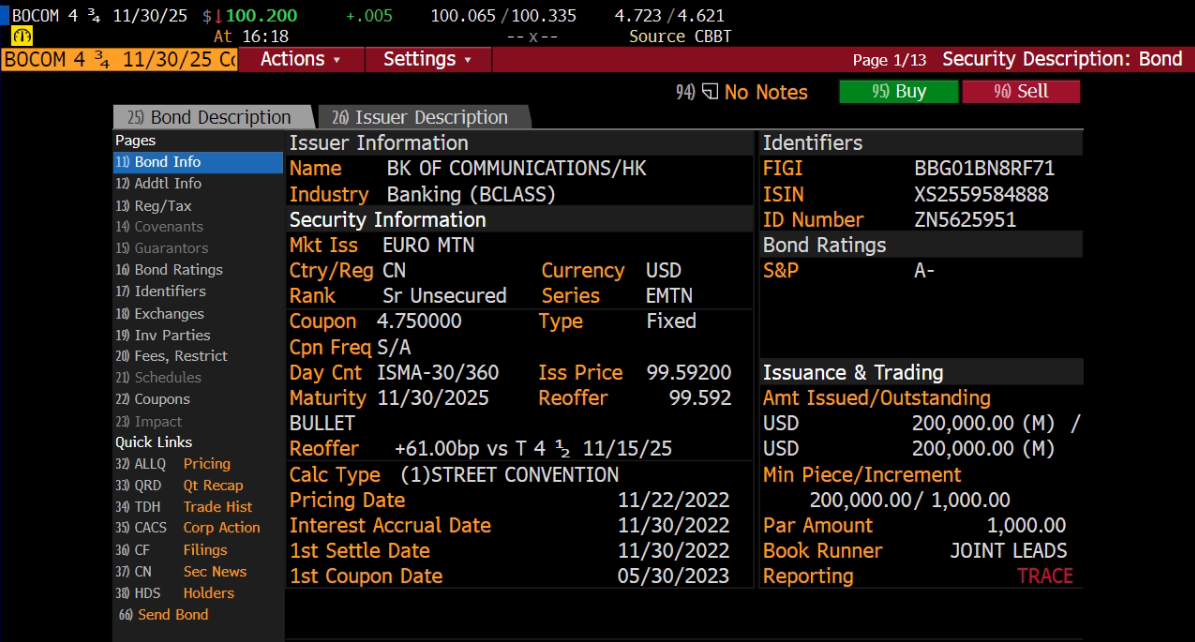Click the Iss Price 99.59200
The width and height of the screenshot is (1195, 642).
(688, 372)
